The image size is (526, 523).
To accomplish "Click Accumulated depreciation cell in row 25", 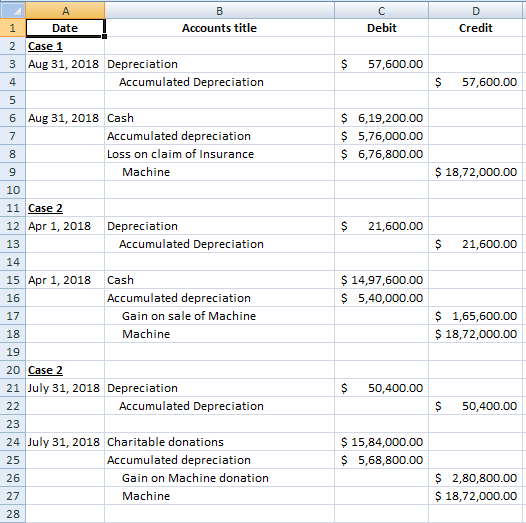I will tap(219, 460).
